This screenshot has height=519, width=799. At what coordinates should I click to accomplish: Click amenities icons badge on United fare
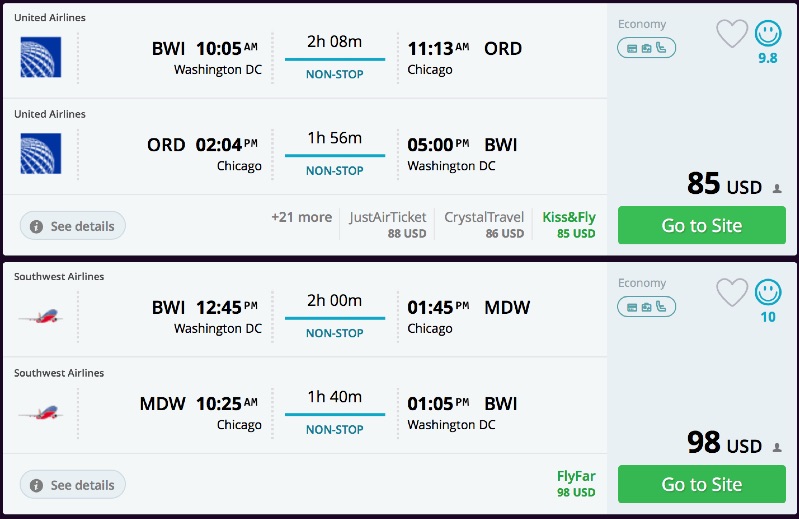646,47
